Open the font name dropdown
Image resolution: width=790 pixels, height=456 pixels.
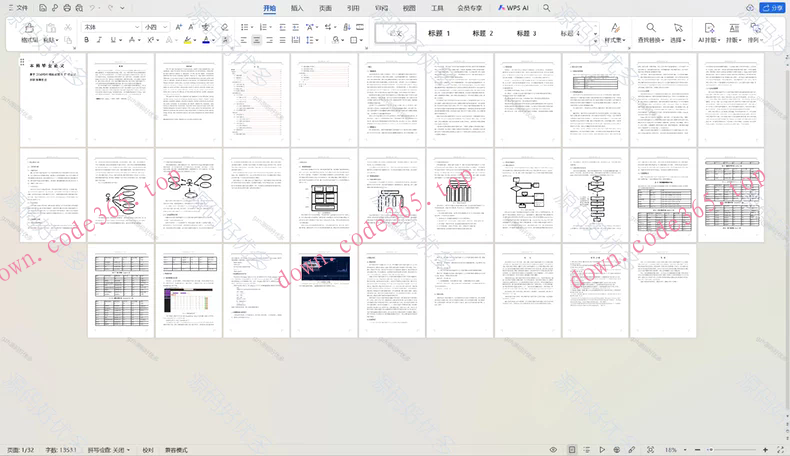[136, 27]
